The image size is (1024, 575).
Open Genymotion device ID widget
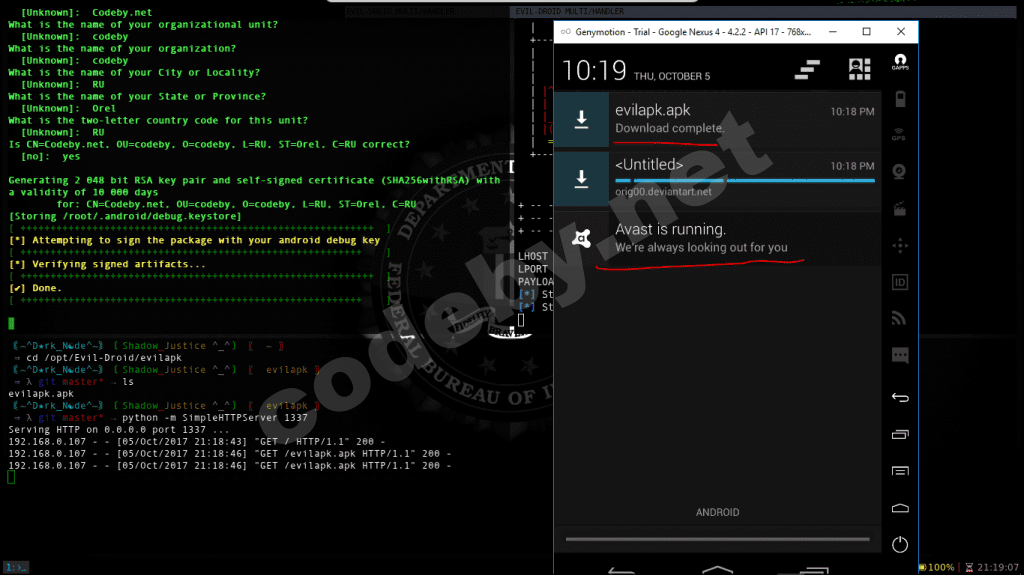900,282
